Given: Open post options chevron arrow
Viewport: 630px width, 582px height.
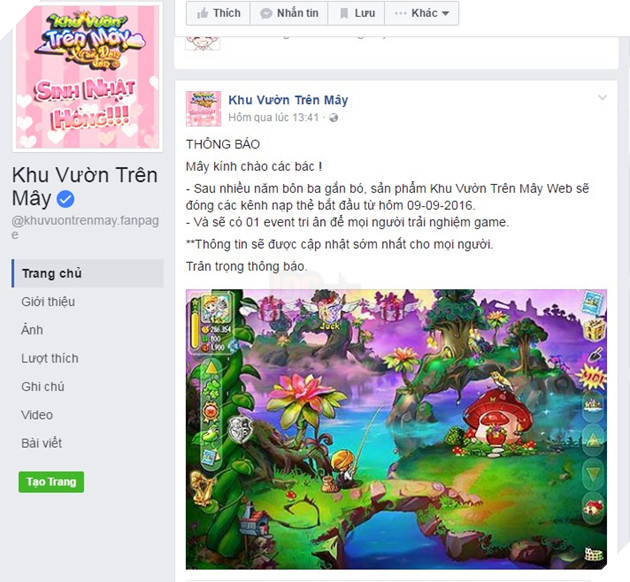Looking at the screenshot, I should (x=602, y=97).
